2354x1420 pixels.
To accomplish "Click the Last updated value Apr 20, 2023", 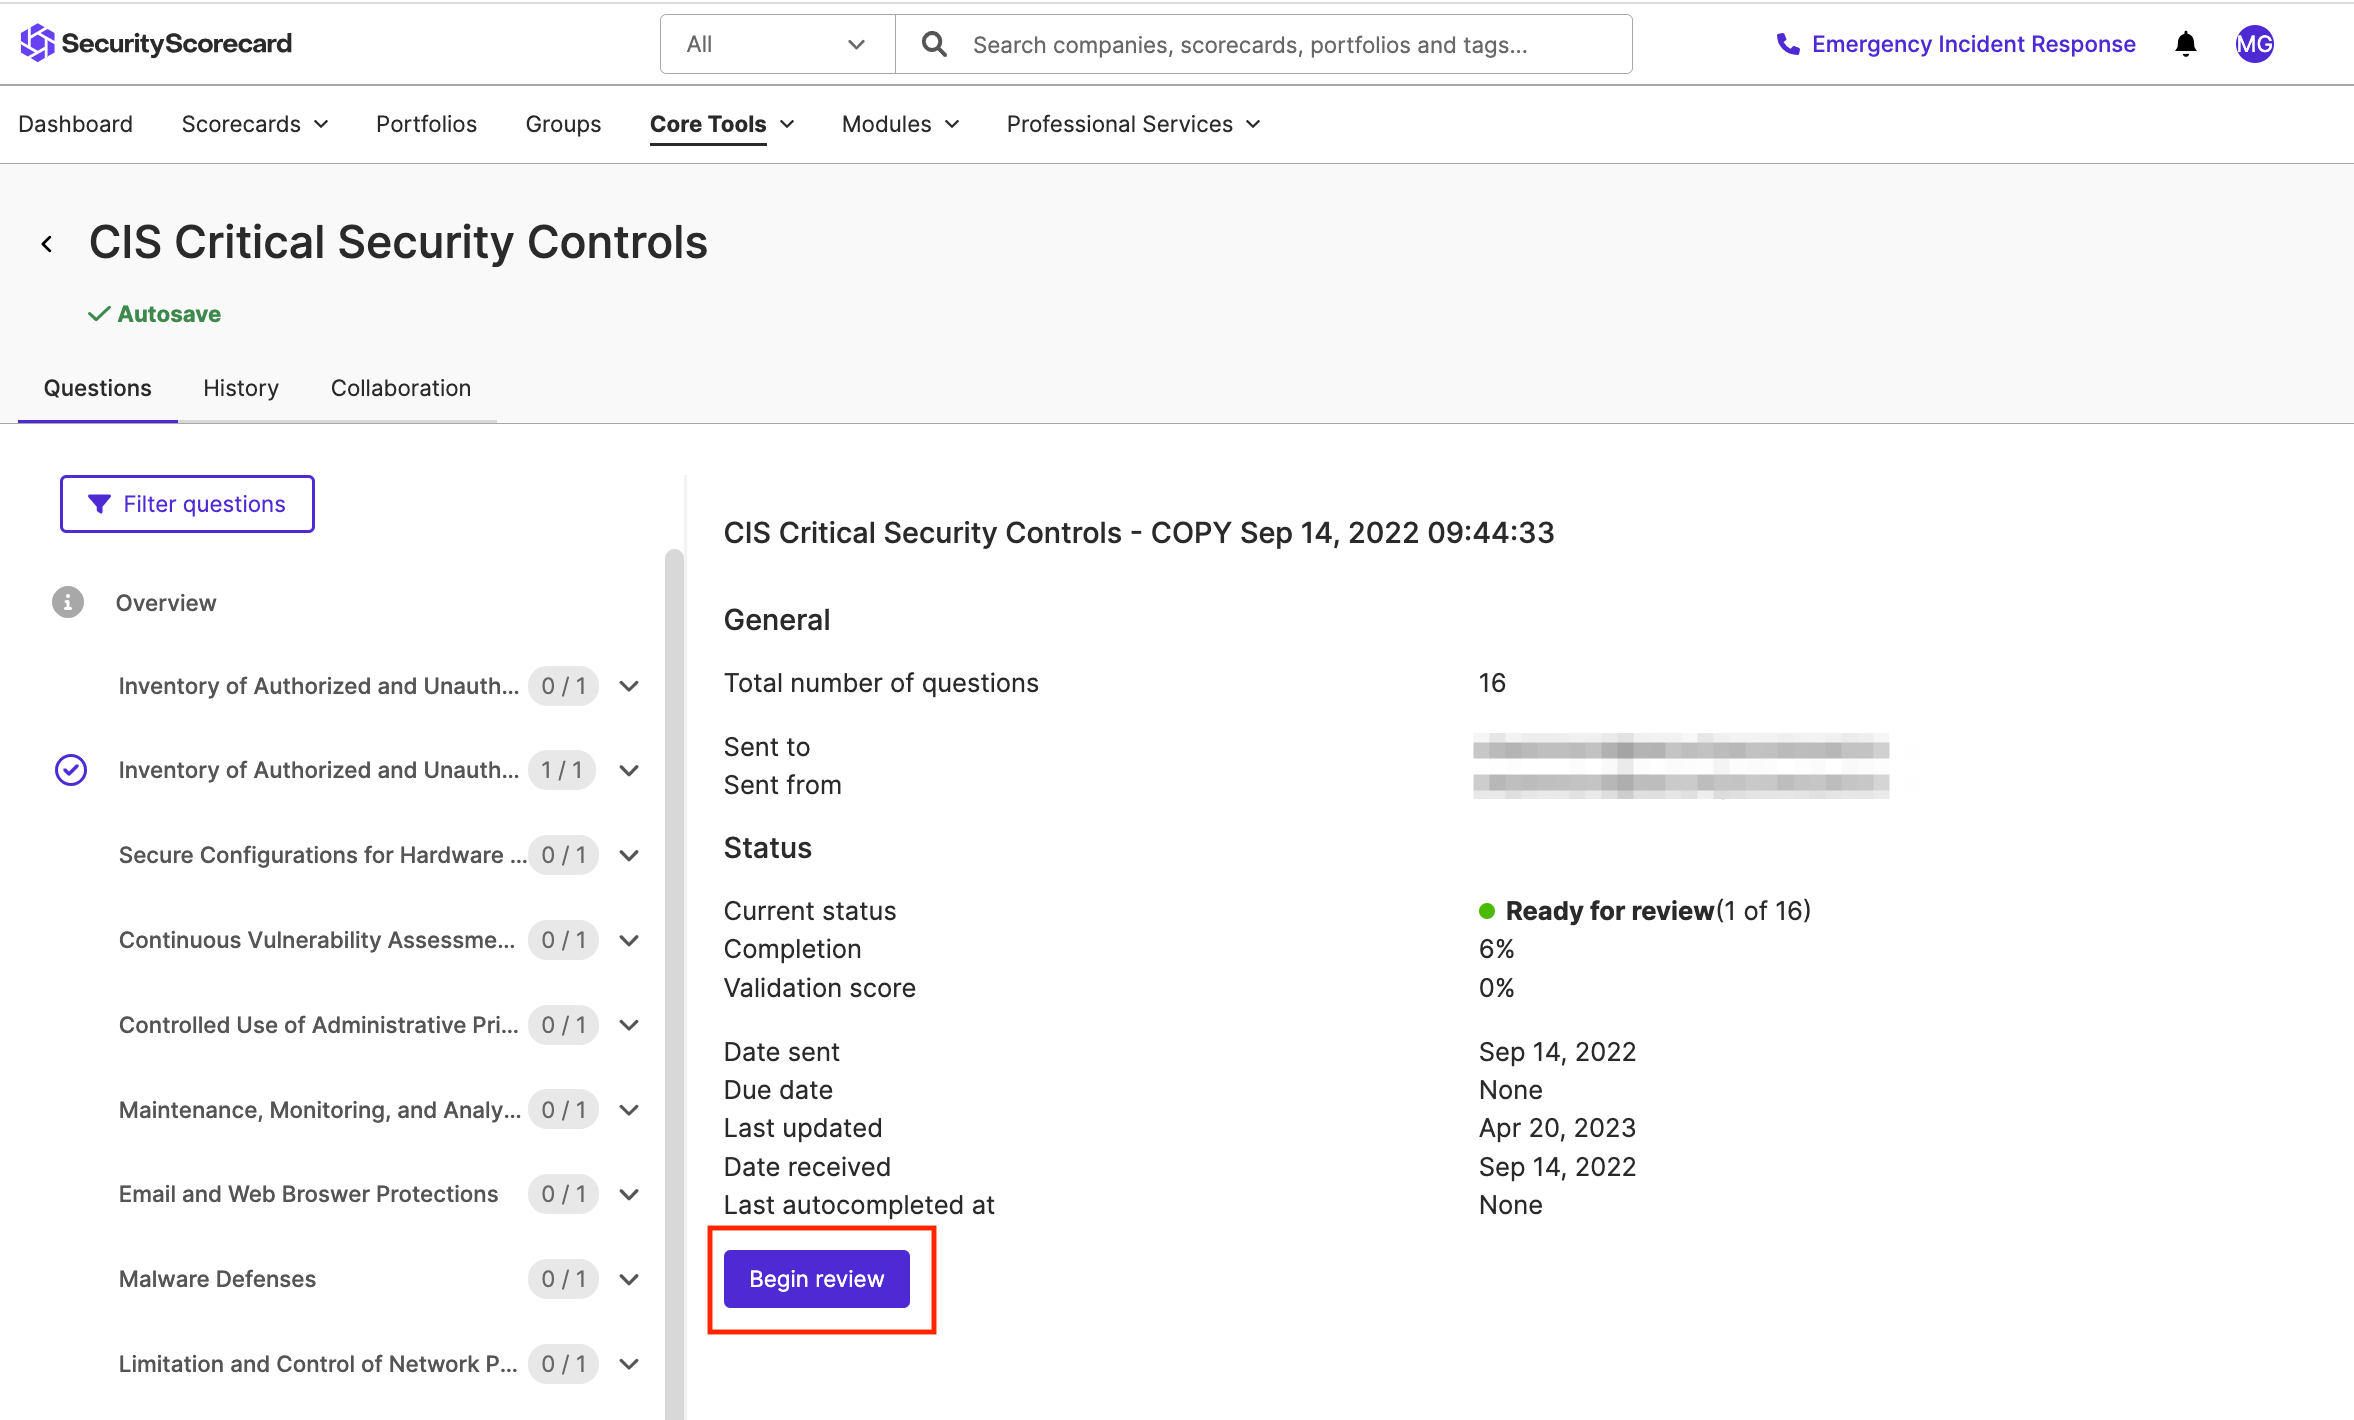I will (x=1557, y=1128).
